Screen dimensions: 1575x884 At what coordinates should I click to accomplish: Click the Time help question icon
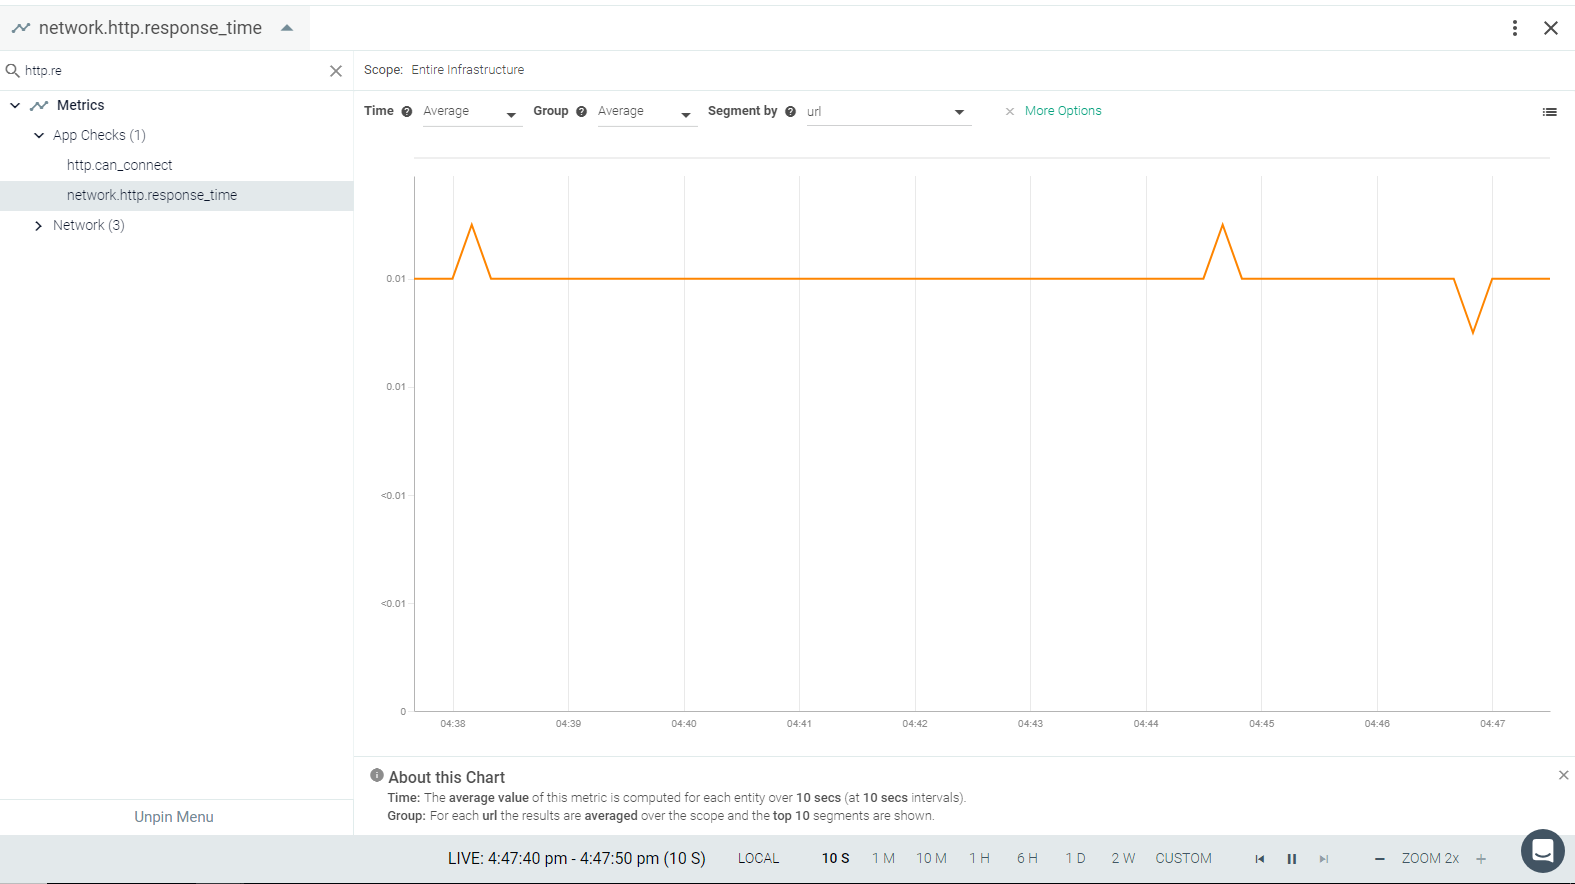coord(407,112)
